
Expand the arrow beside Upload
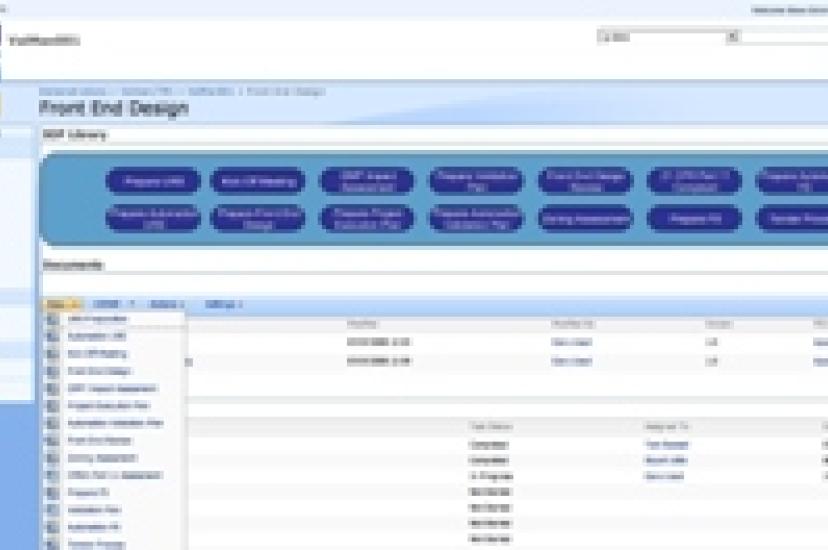point(132,305)
